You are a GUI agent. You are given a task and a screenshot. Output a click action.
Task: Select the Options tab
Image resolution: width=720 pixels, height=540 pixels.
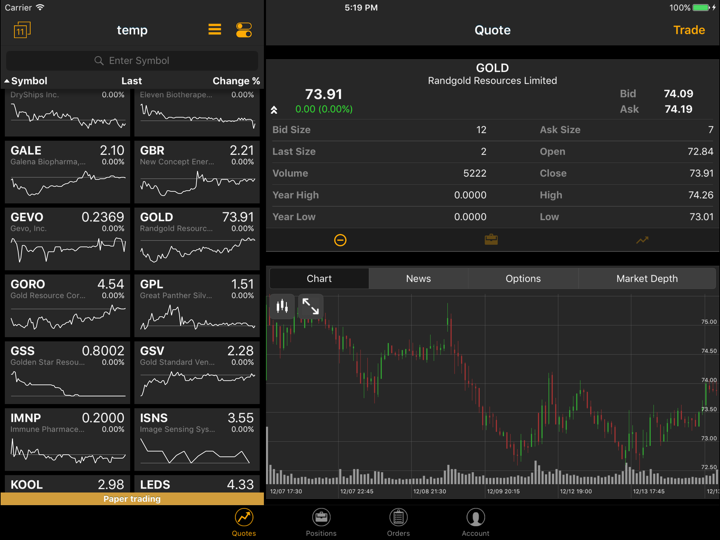(523, 279)
